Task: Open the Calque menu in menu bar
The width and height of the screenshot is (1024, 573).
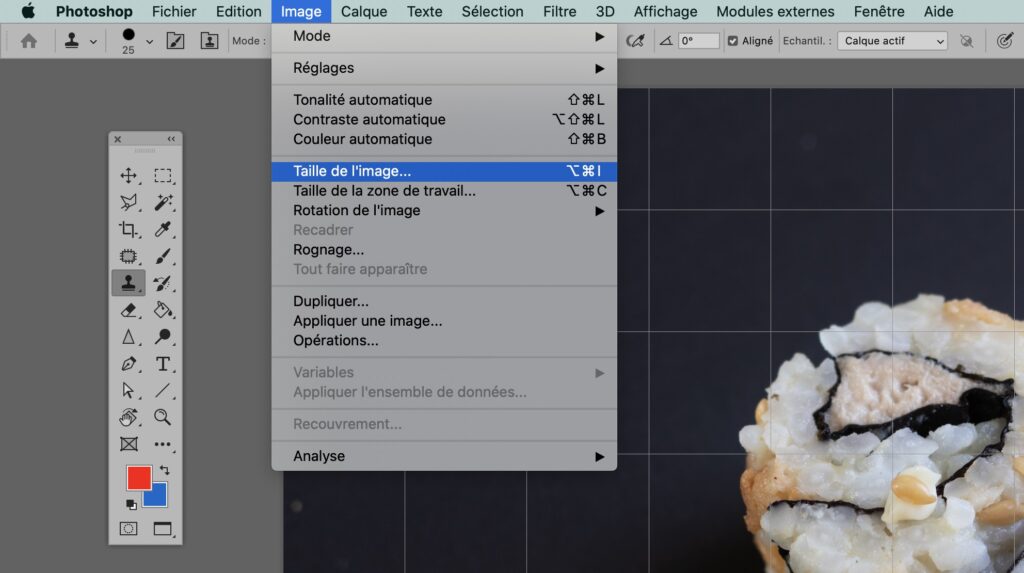Action: pyautogui.click(x=364, y=12)
